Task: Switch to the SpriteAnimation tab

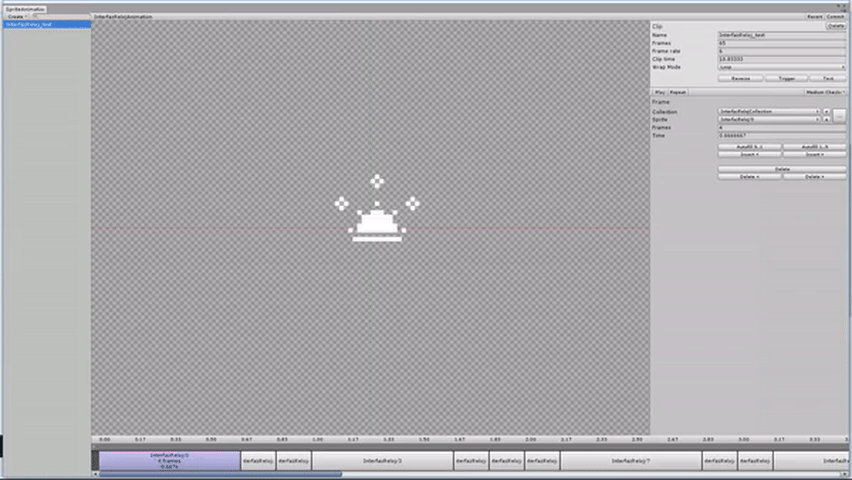Action: 24,9
